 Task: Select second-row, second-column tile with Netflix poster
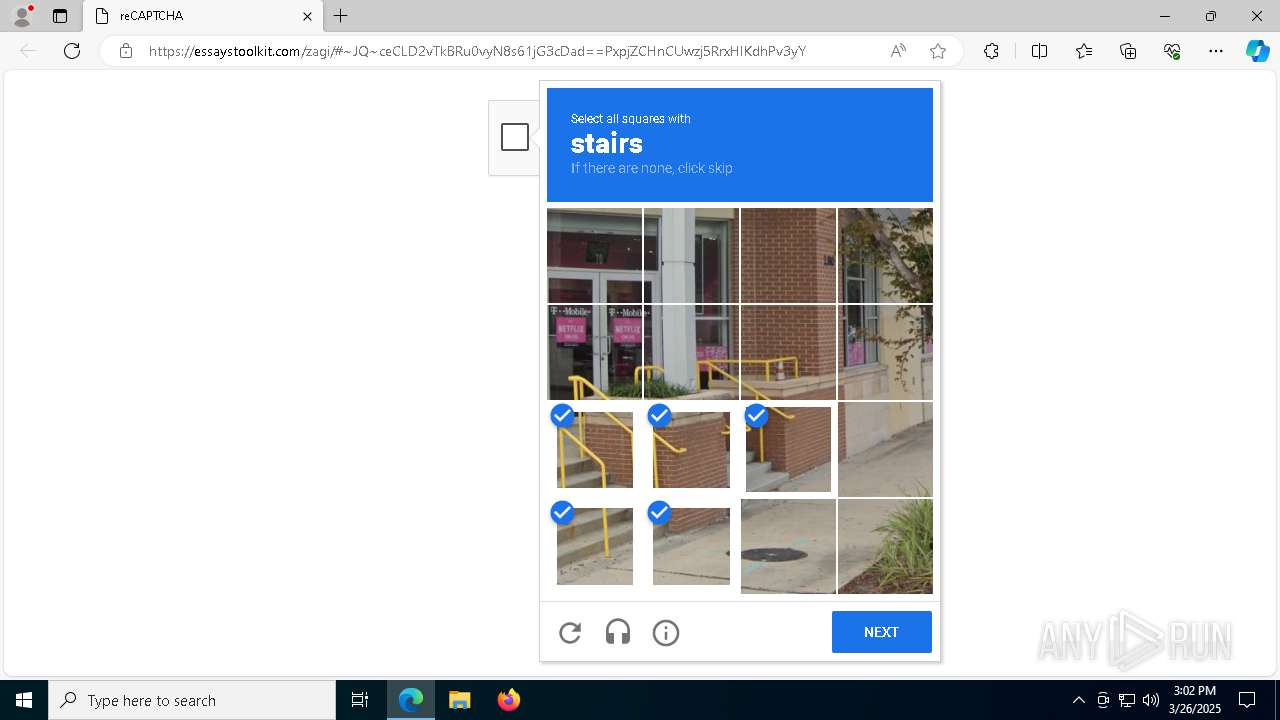pyautogui.click(x=691, y=352)
